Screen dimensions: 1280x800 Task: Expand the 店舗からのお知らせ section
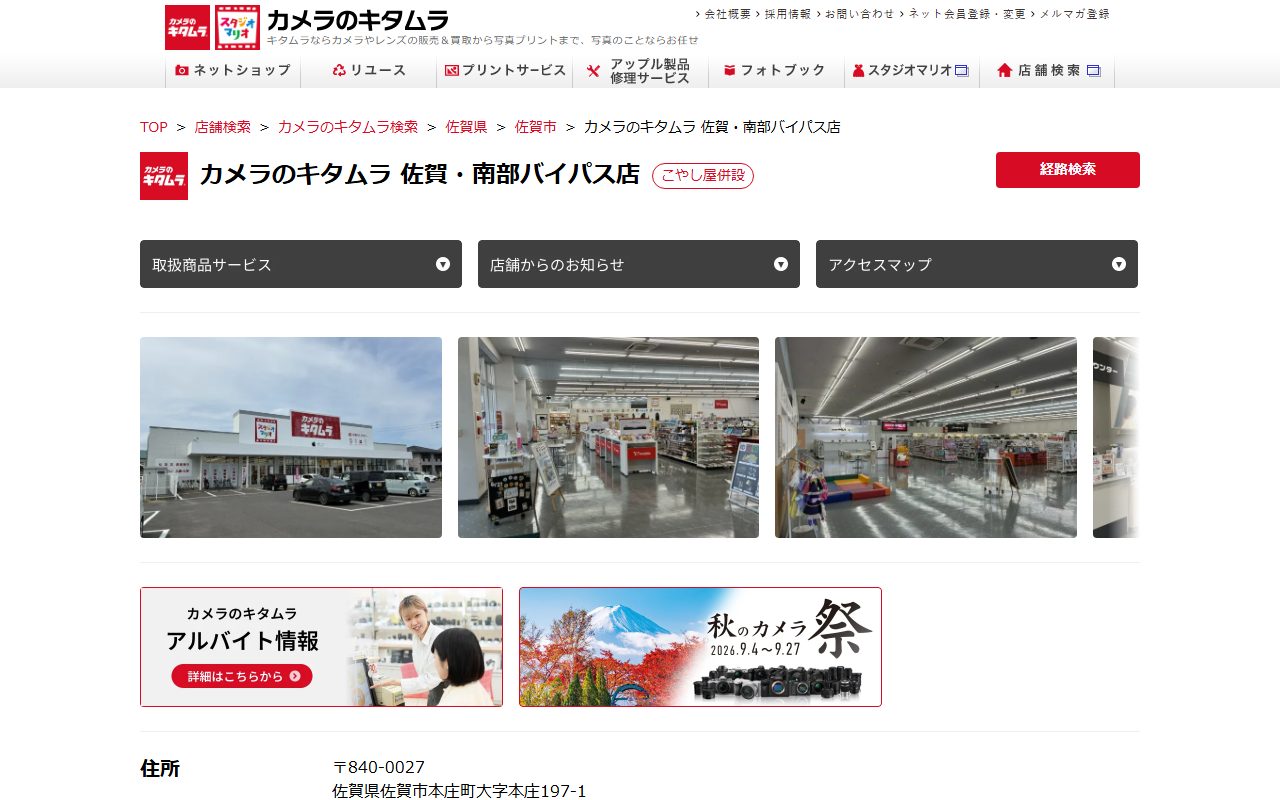[639, 264]
